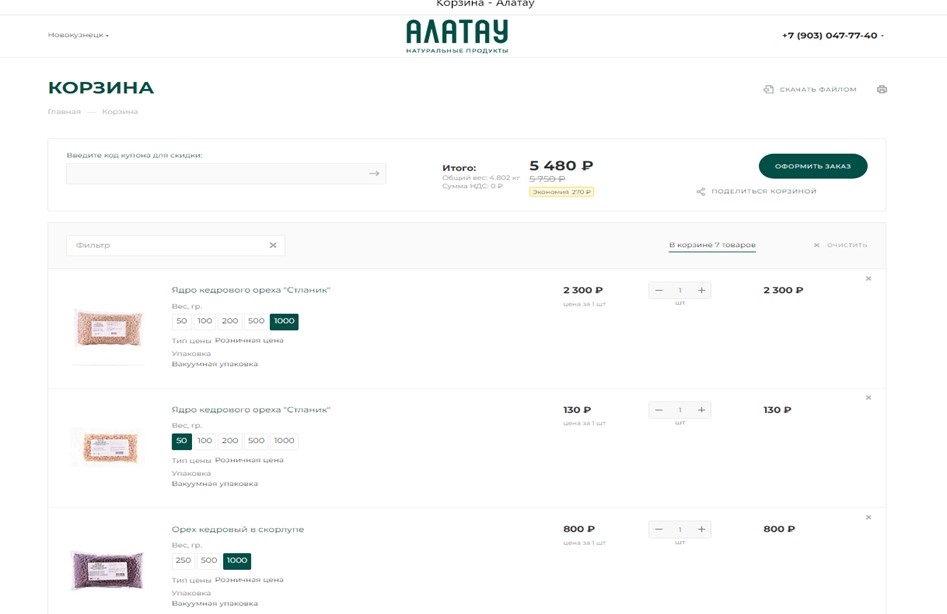Click the X next to Очистить
This screenshot has width=947, height=614.
[x=816, y=244]
